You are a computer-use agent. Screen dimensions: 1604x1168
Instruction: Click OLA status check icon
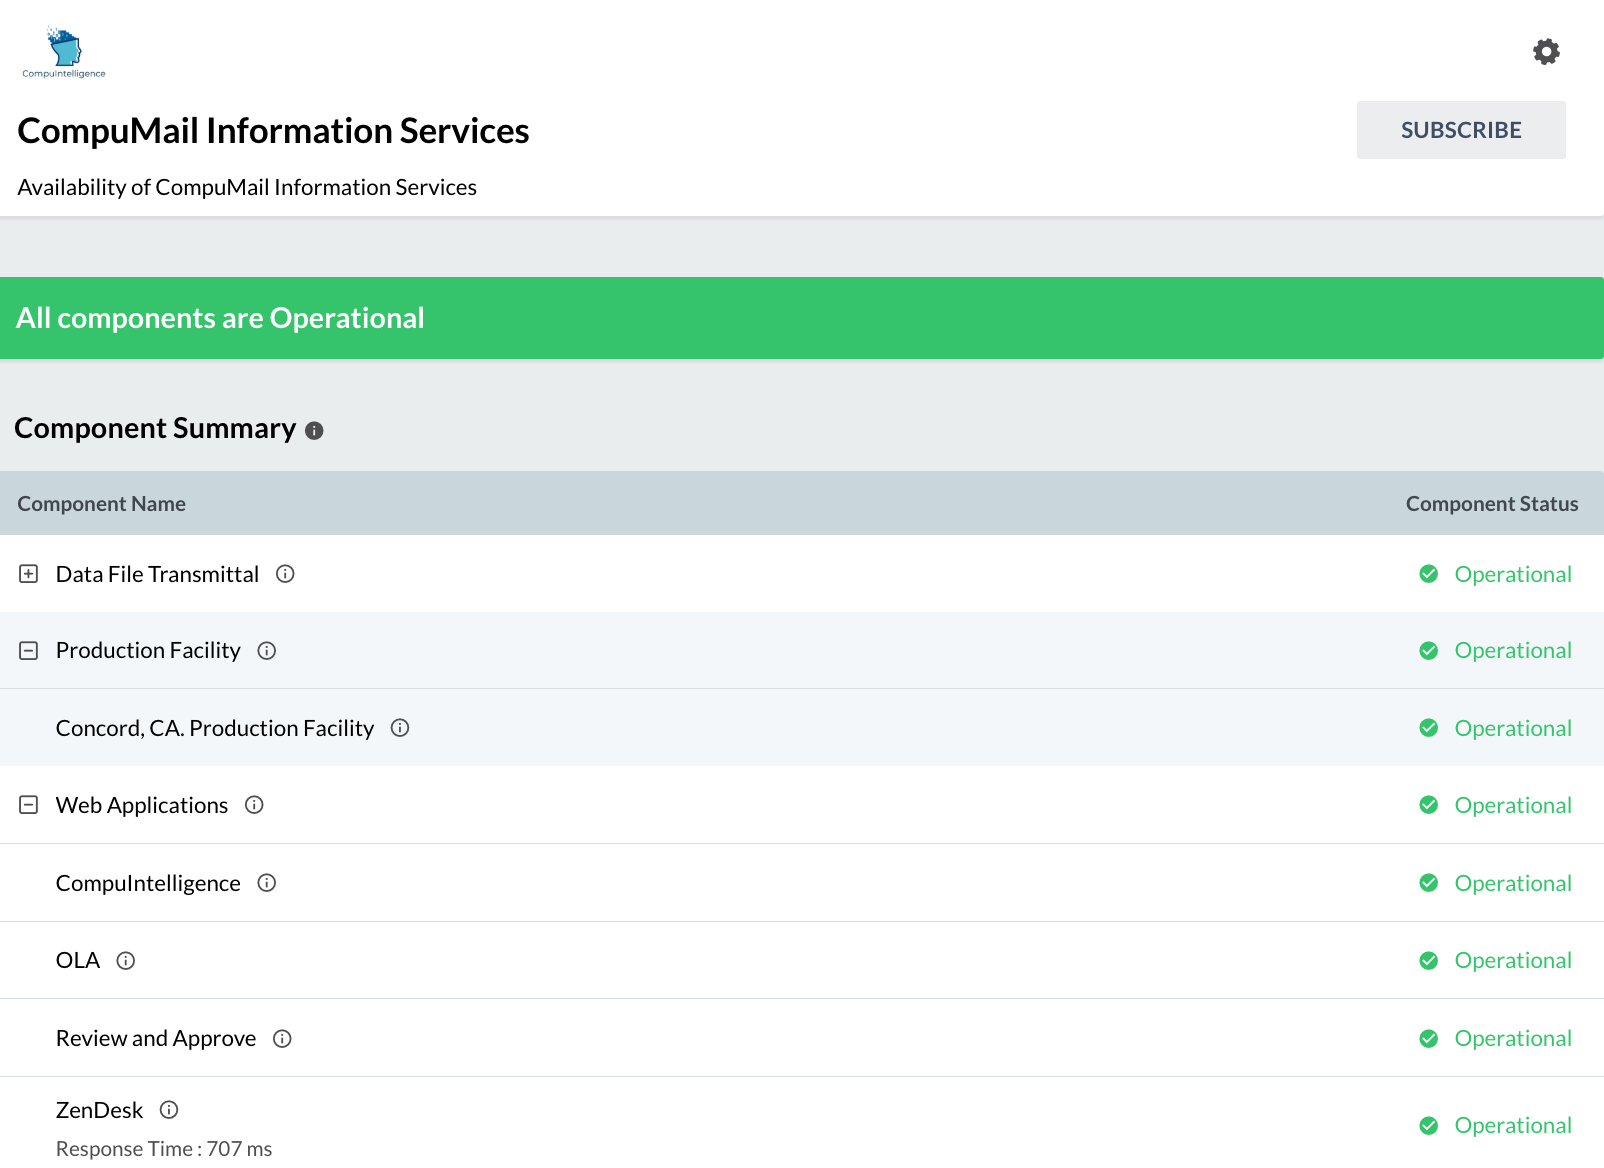(1429, 961)
